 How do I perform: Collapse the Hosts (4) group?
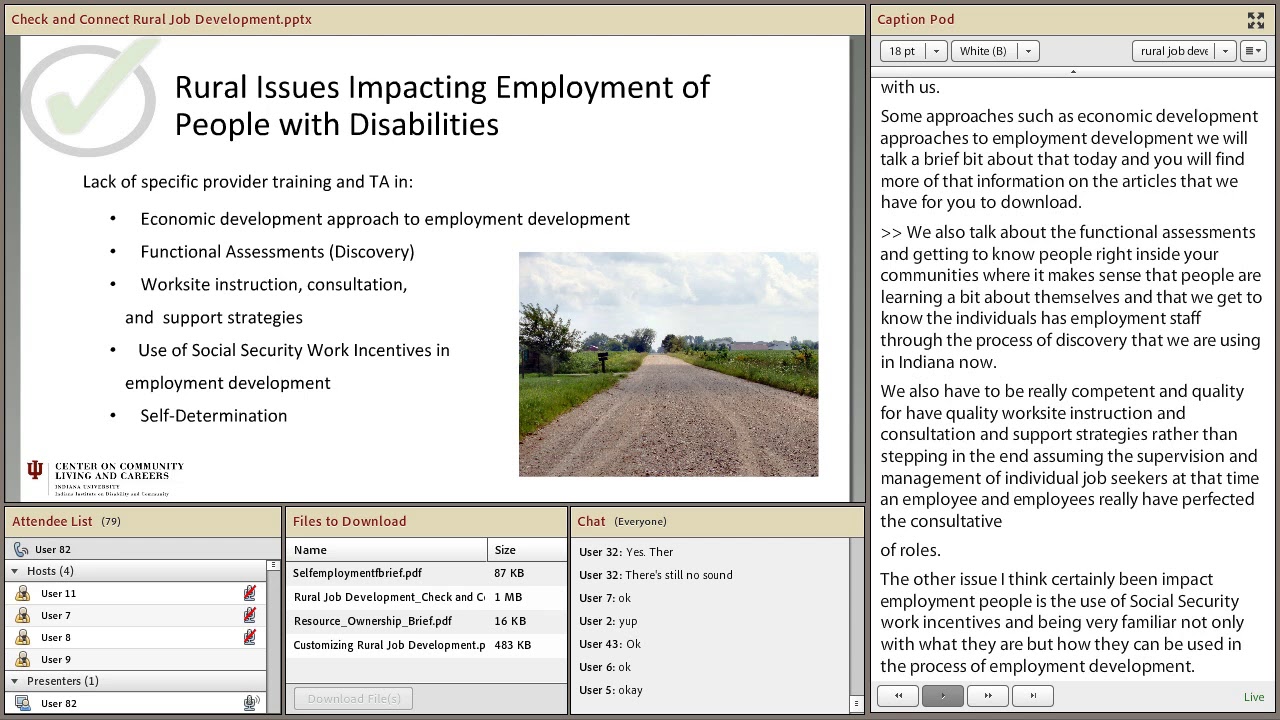click(15, 571)
